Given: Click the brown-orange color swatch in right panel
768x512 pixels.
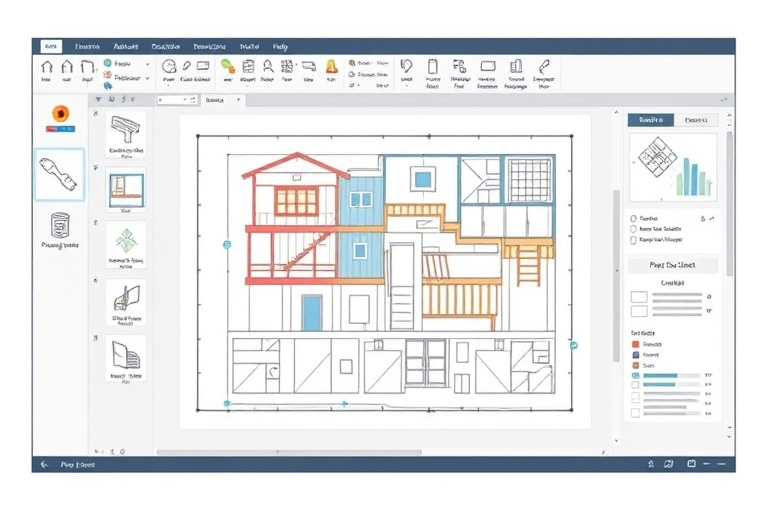Looking at the screenshot, I should (635, 366).
